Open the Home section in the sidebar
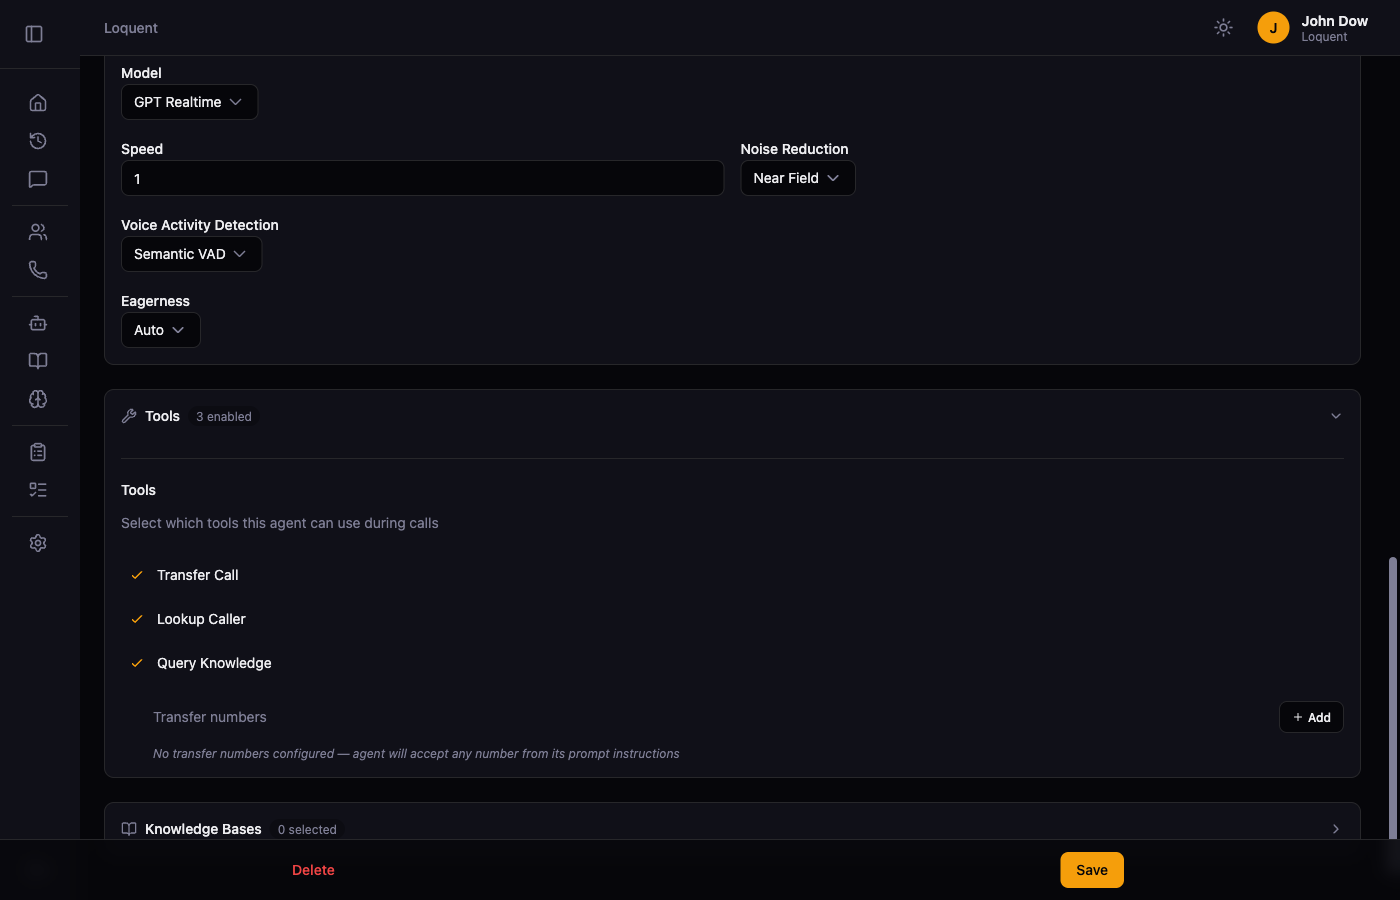Viewport: 1400px width, 900px height. (x=37, y=101)
